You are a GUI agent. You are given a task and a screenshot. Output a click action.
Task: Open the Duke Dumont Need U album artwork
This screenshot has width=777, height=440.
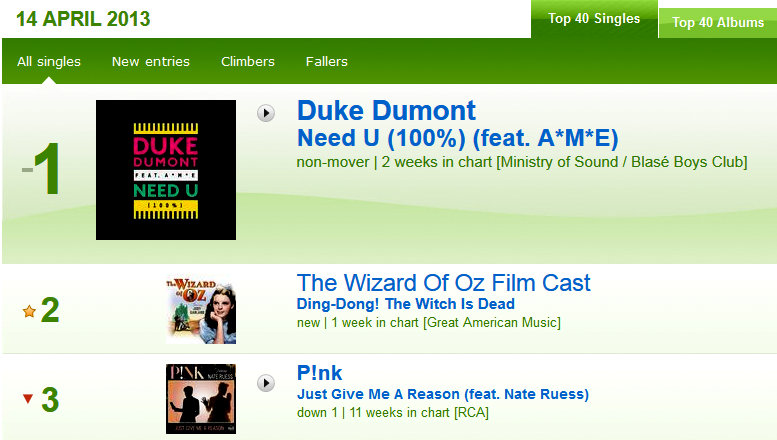point(166,170)
